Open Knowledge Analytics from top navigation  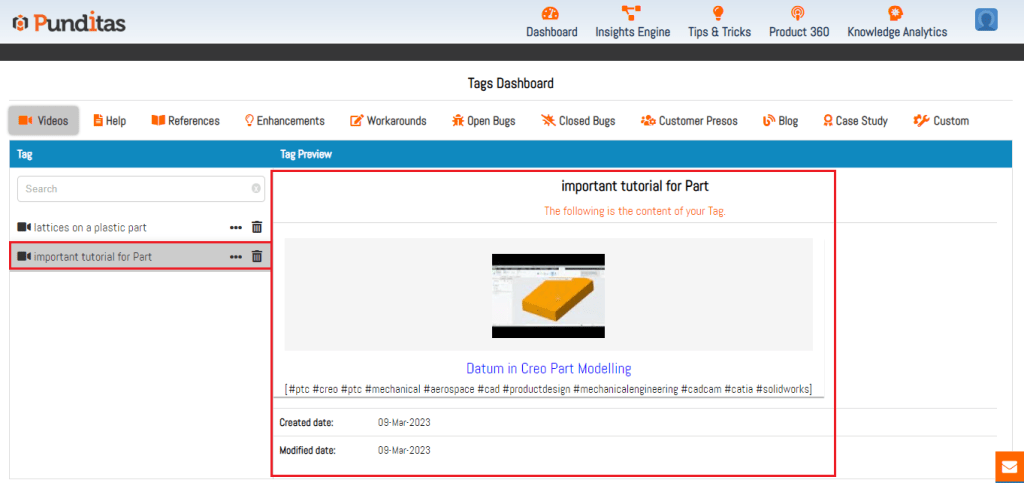pos(896,31)
